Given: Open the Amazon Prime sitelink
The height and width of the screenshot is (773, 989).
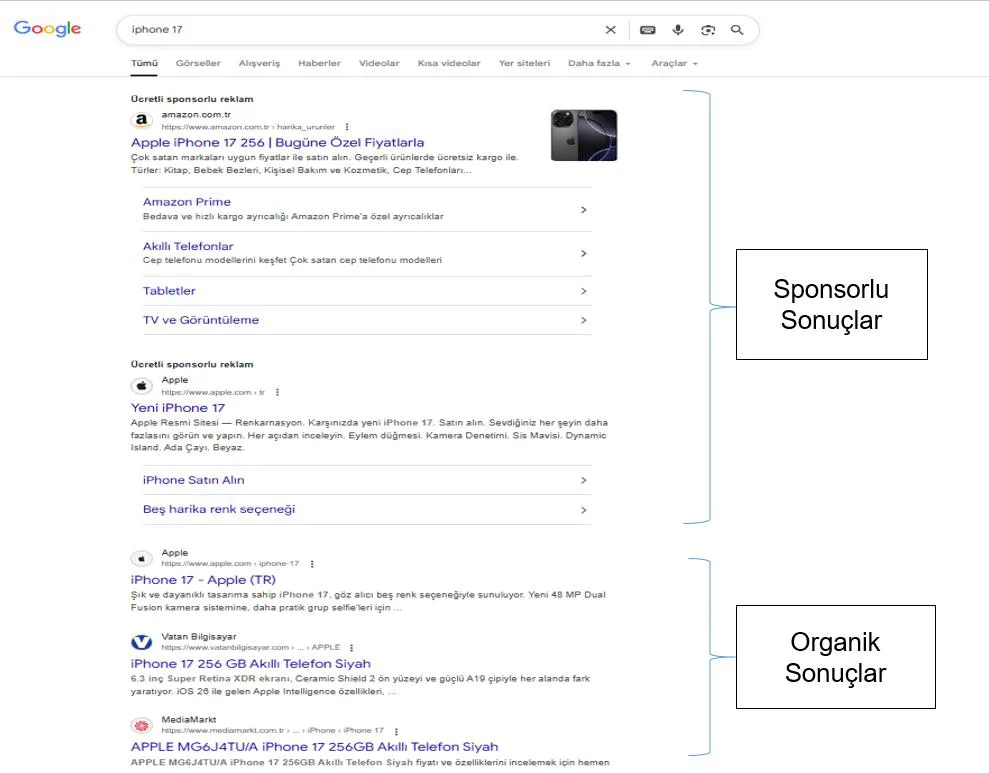Looking at the screenshot, I should pyautogui.click(x=187, y=202).
